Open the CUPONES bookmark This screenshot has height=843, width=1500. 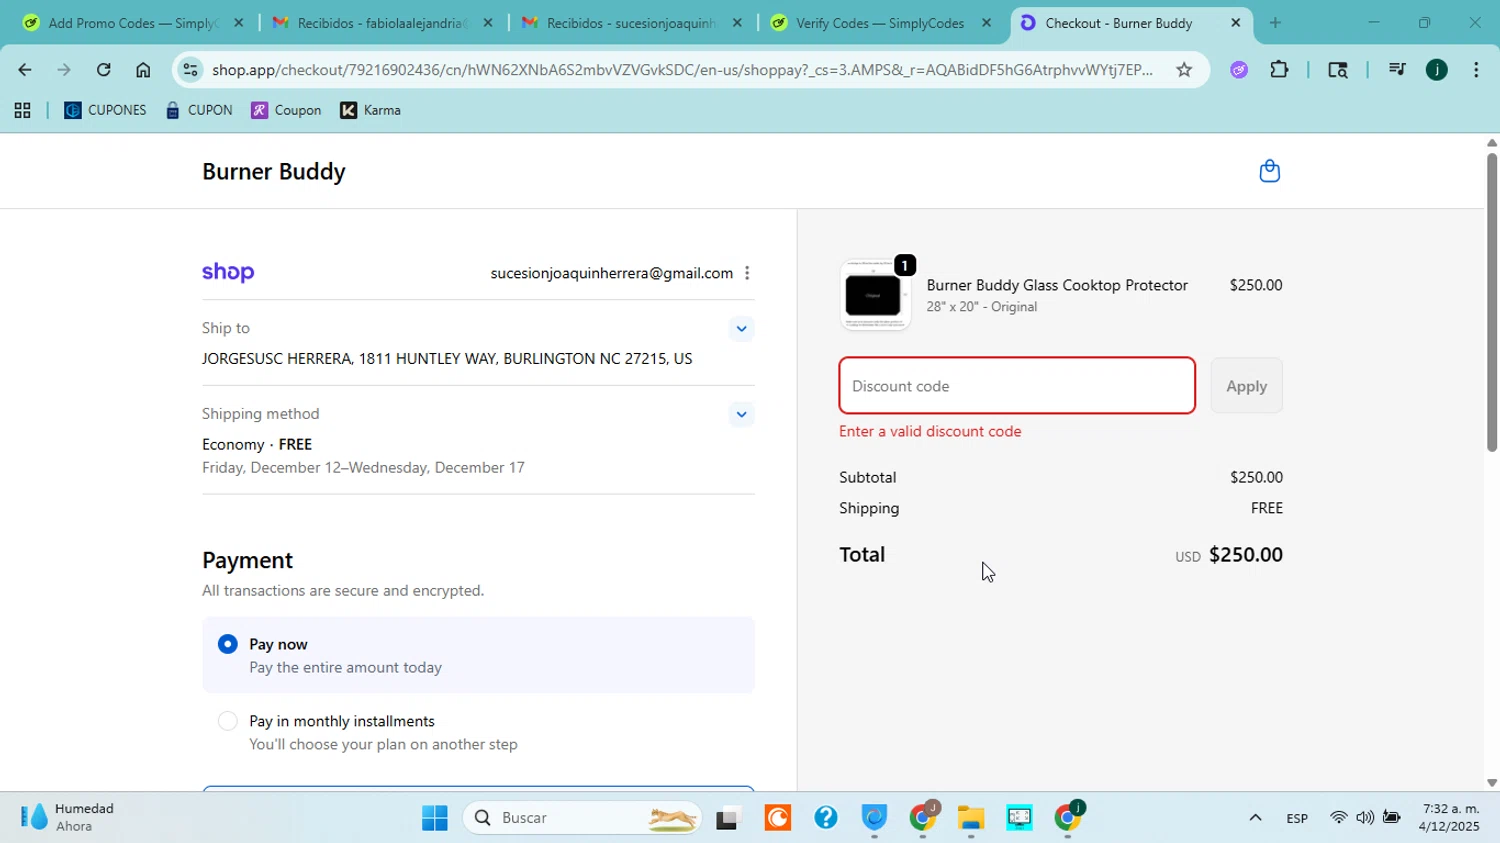(105, 110)
